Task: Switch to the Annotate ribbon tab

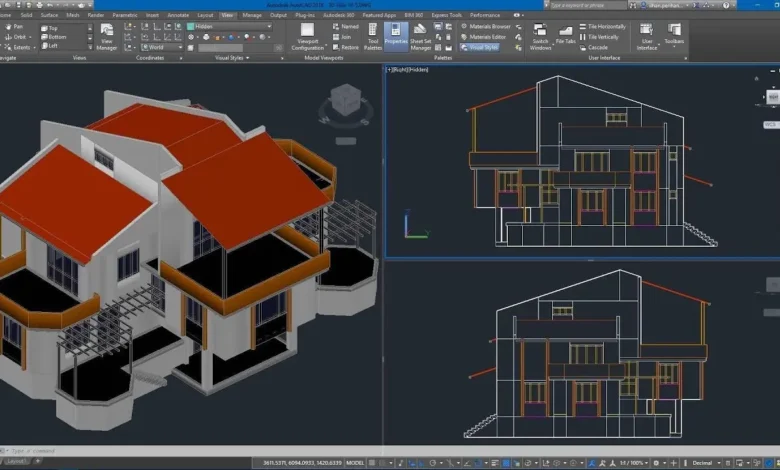Action: pos(178,15)
